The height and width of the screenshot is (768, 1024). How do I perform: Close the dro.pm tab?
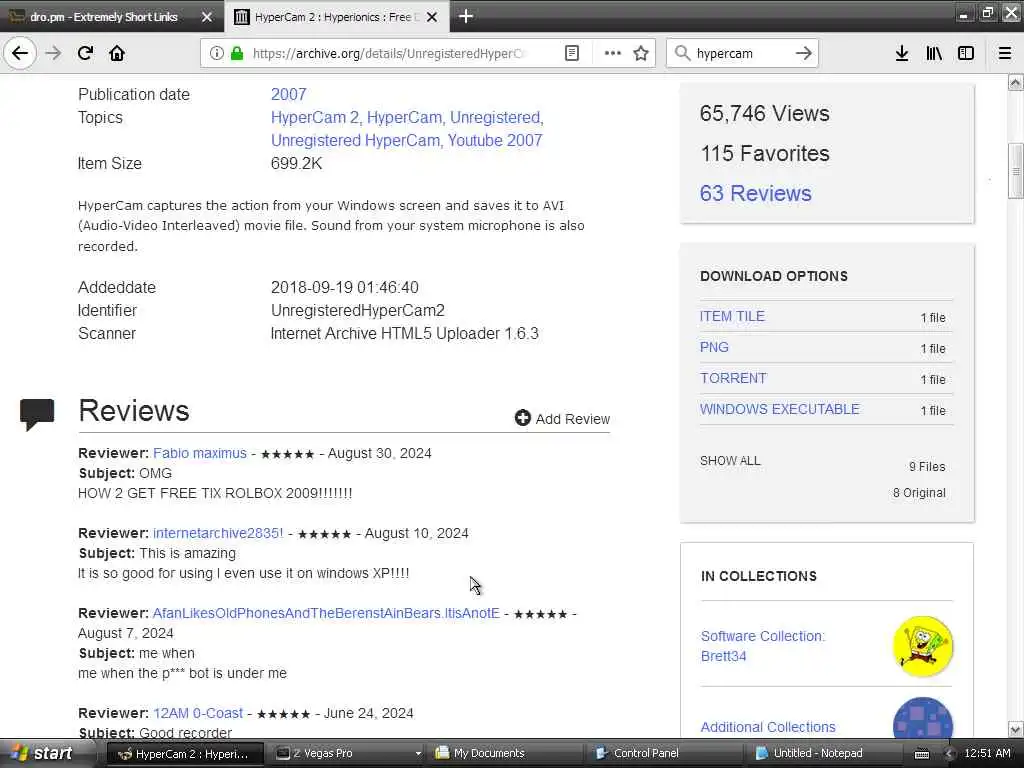click(x=206, y=17)
